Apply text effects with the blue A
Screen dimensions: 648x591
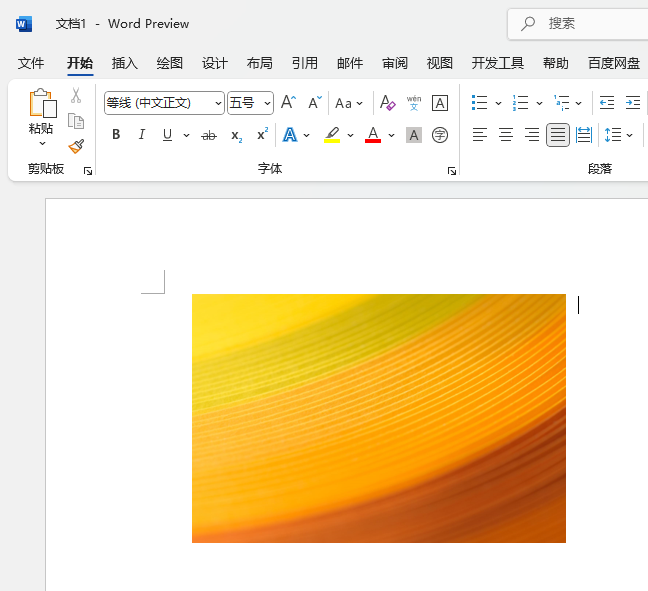click(290, 135)
